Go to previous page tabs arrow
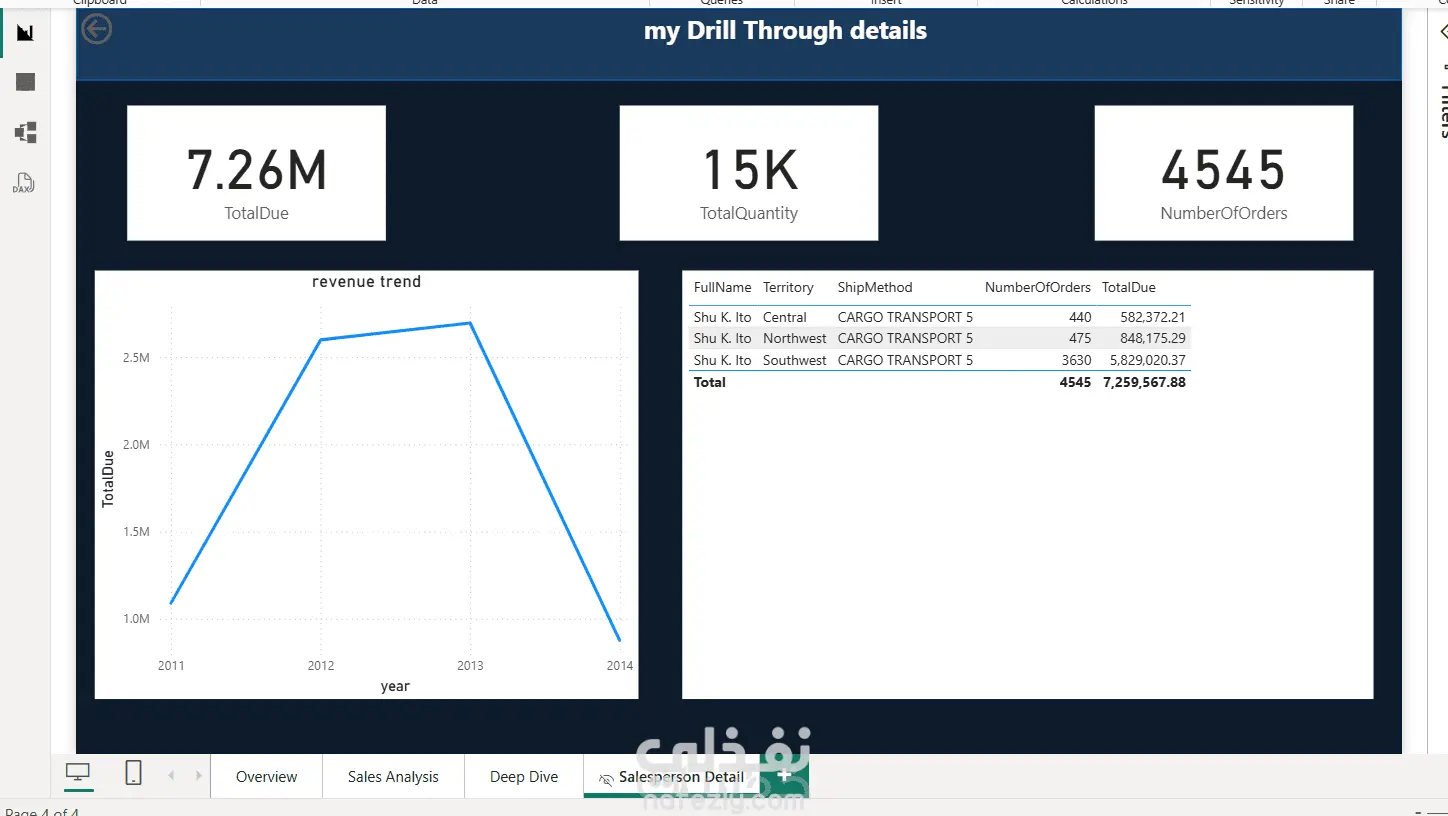The height and width of the screenshot is (816, 1448). [x=171, y=775]
